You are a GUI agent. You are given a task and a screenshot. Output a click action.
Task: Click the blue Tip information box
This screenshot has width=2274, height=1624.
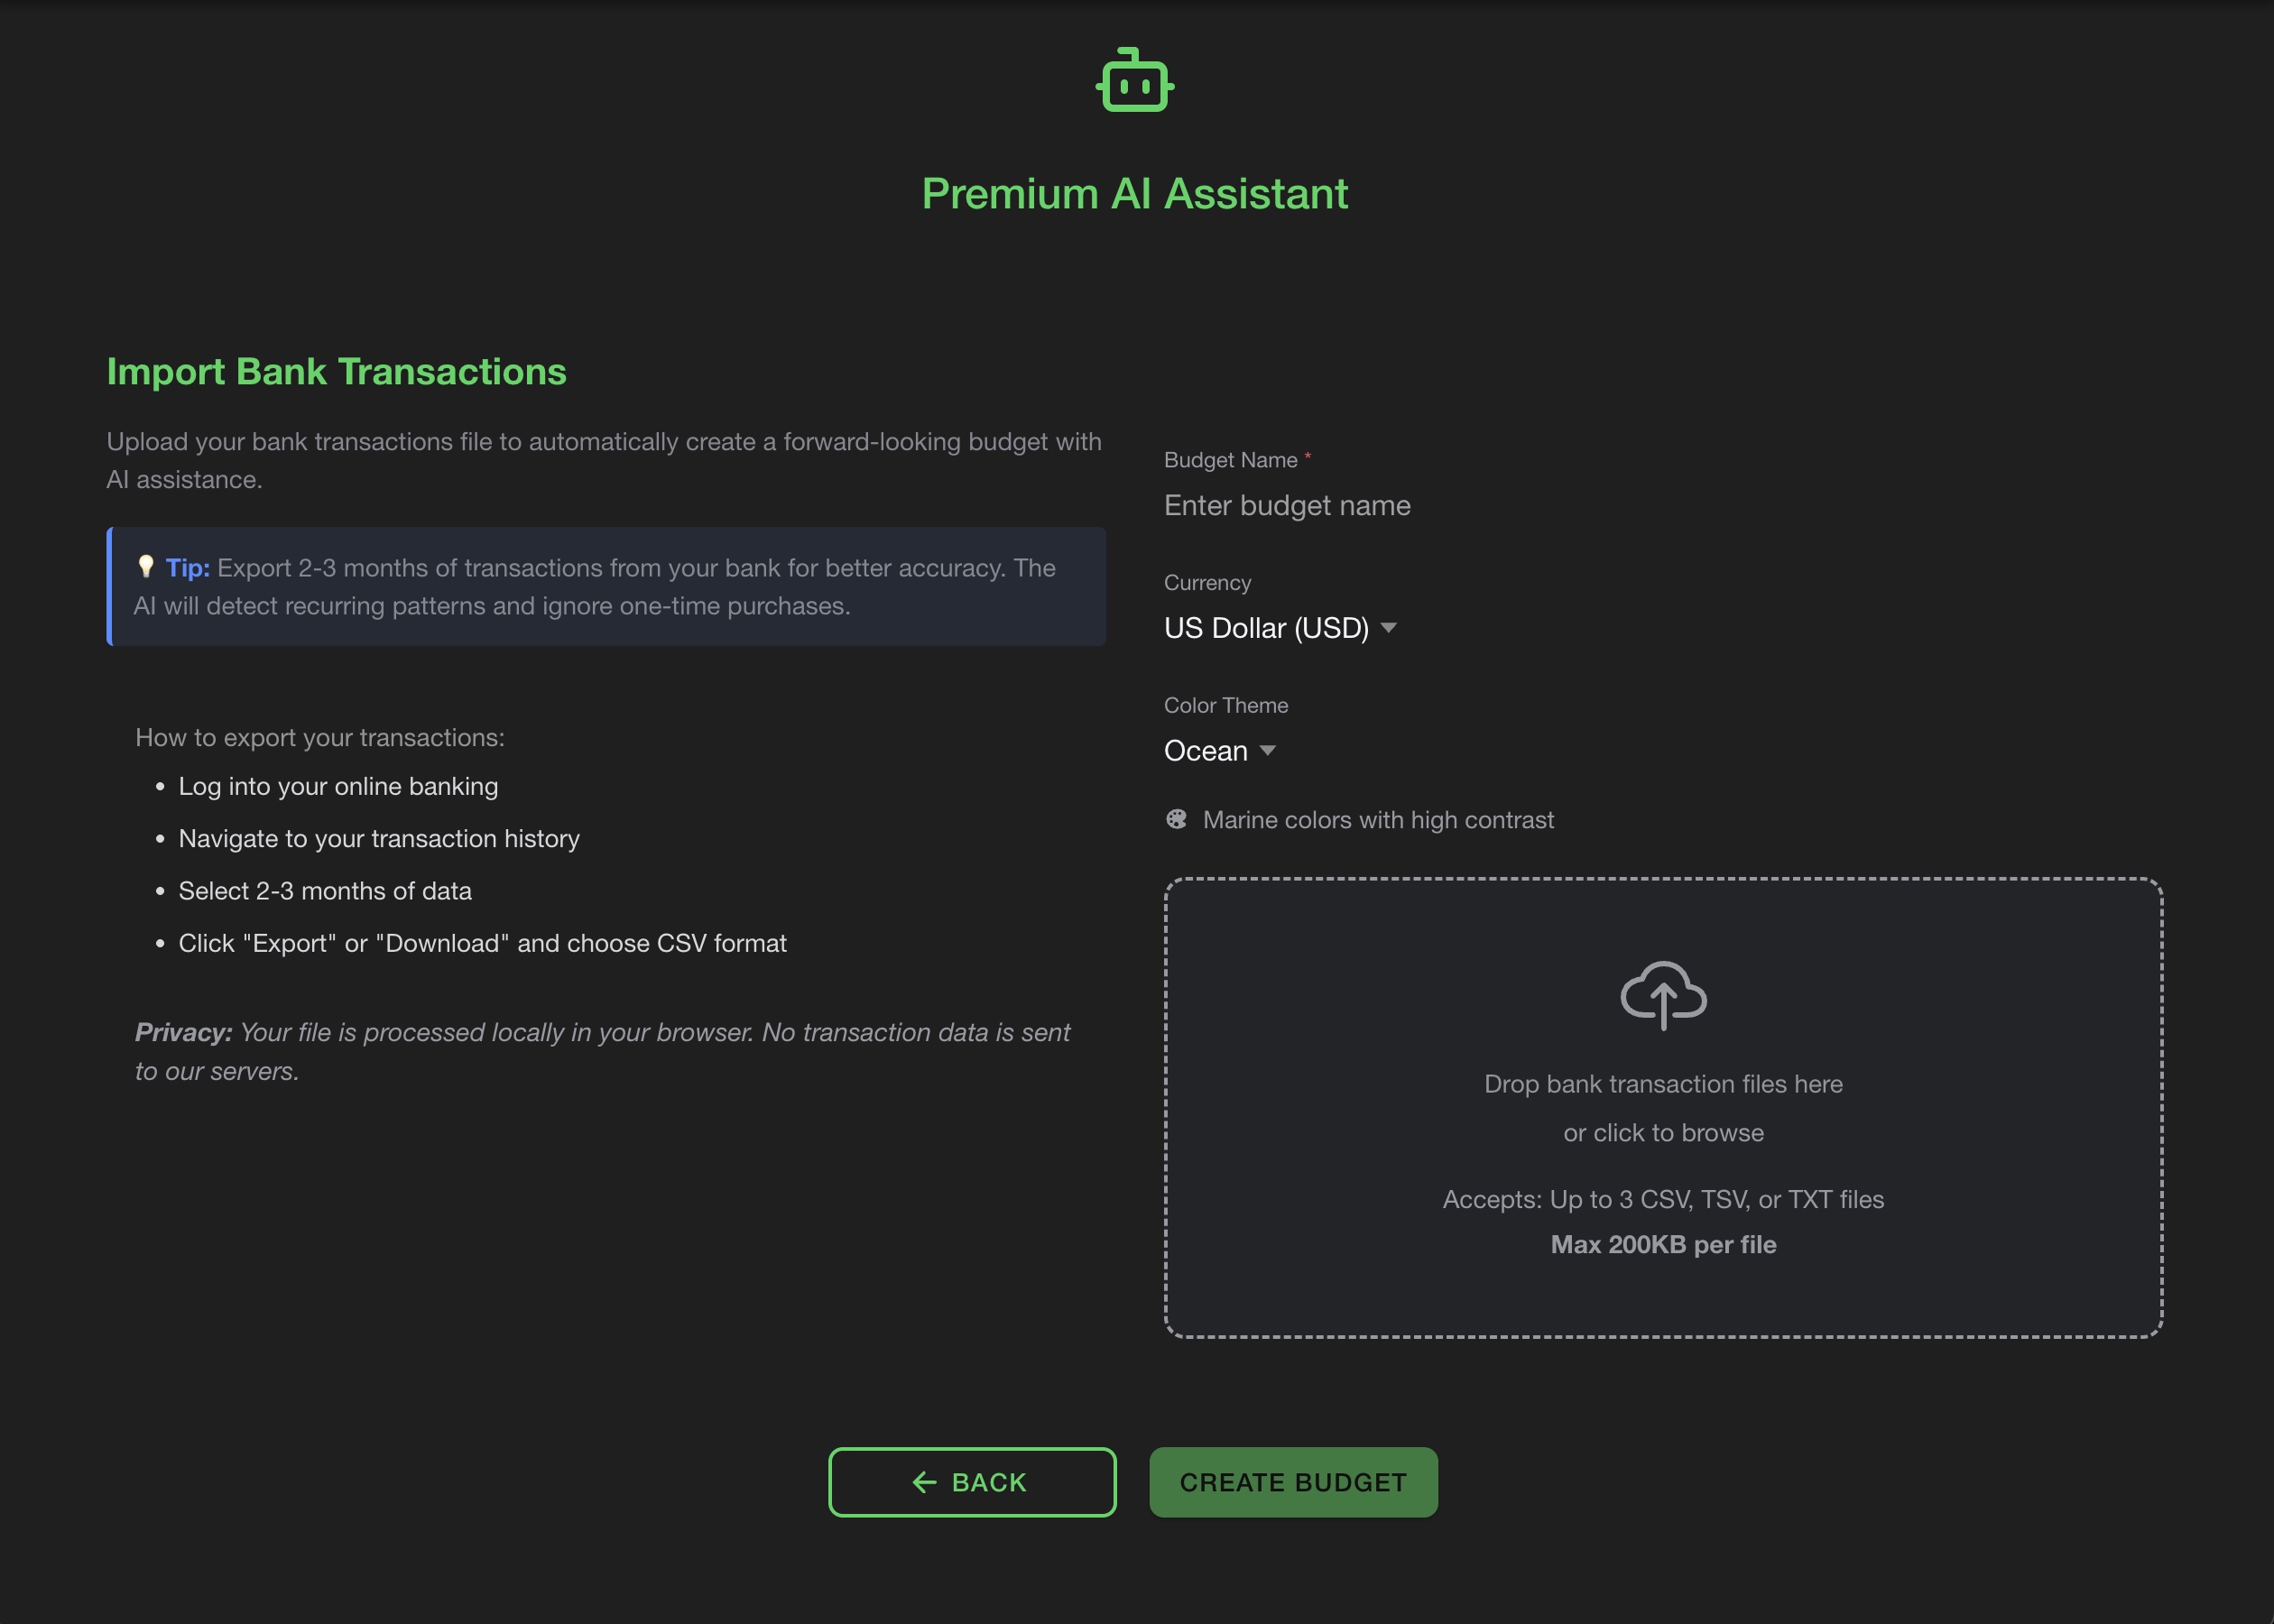point(607,587)
